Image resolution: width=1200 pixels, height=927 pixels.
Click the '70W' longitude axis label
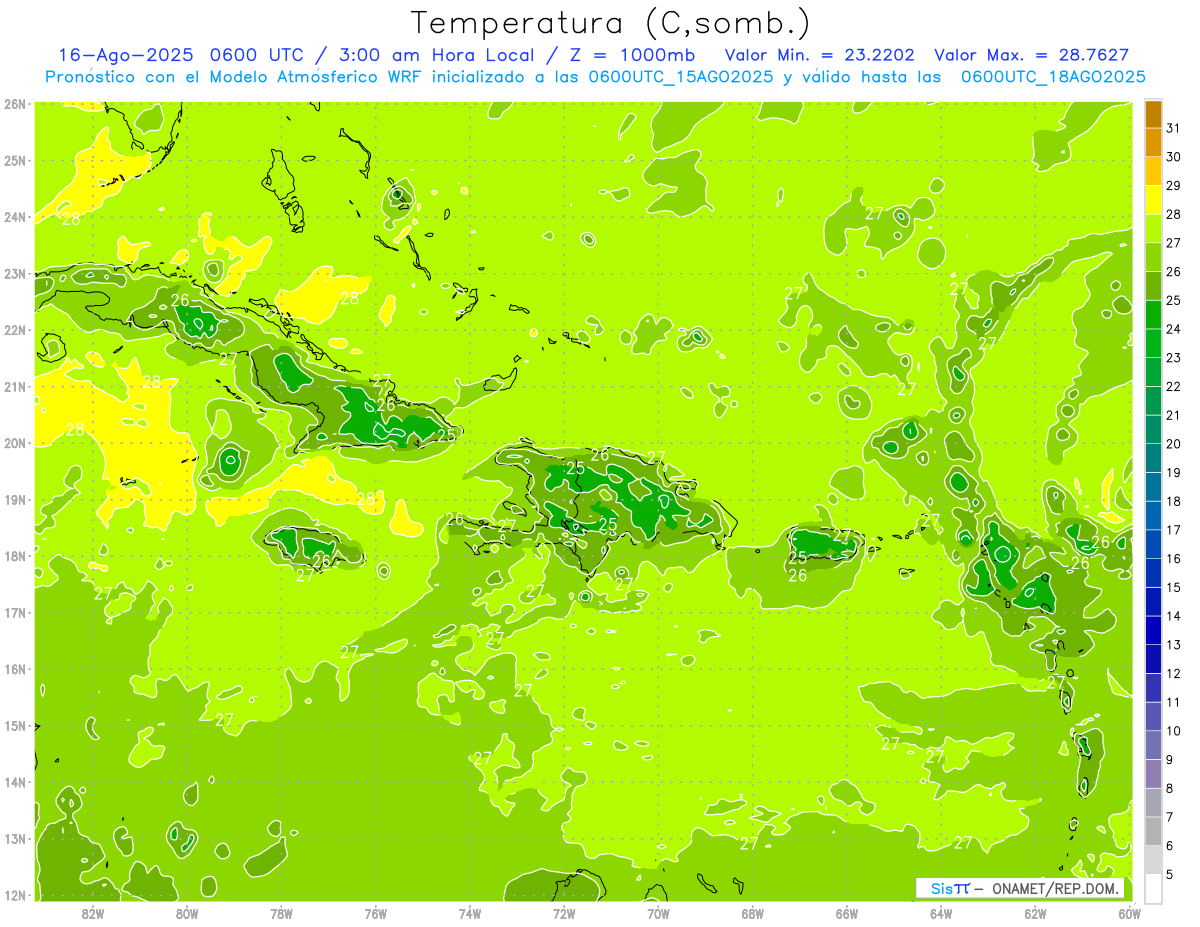click(x=658, y=913)
